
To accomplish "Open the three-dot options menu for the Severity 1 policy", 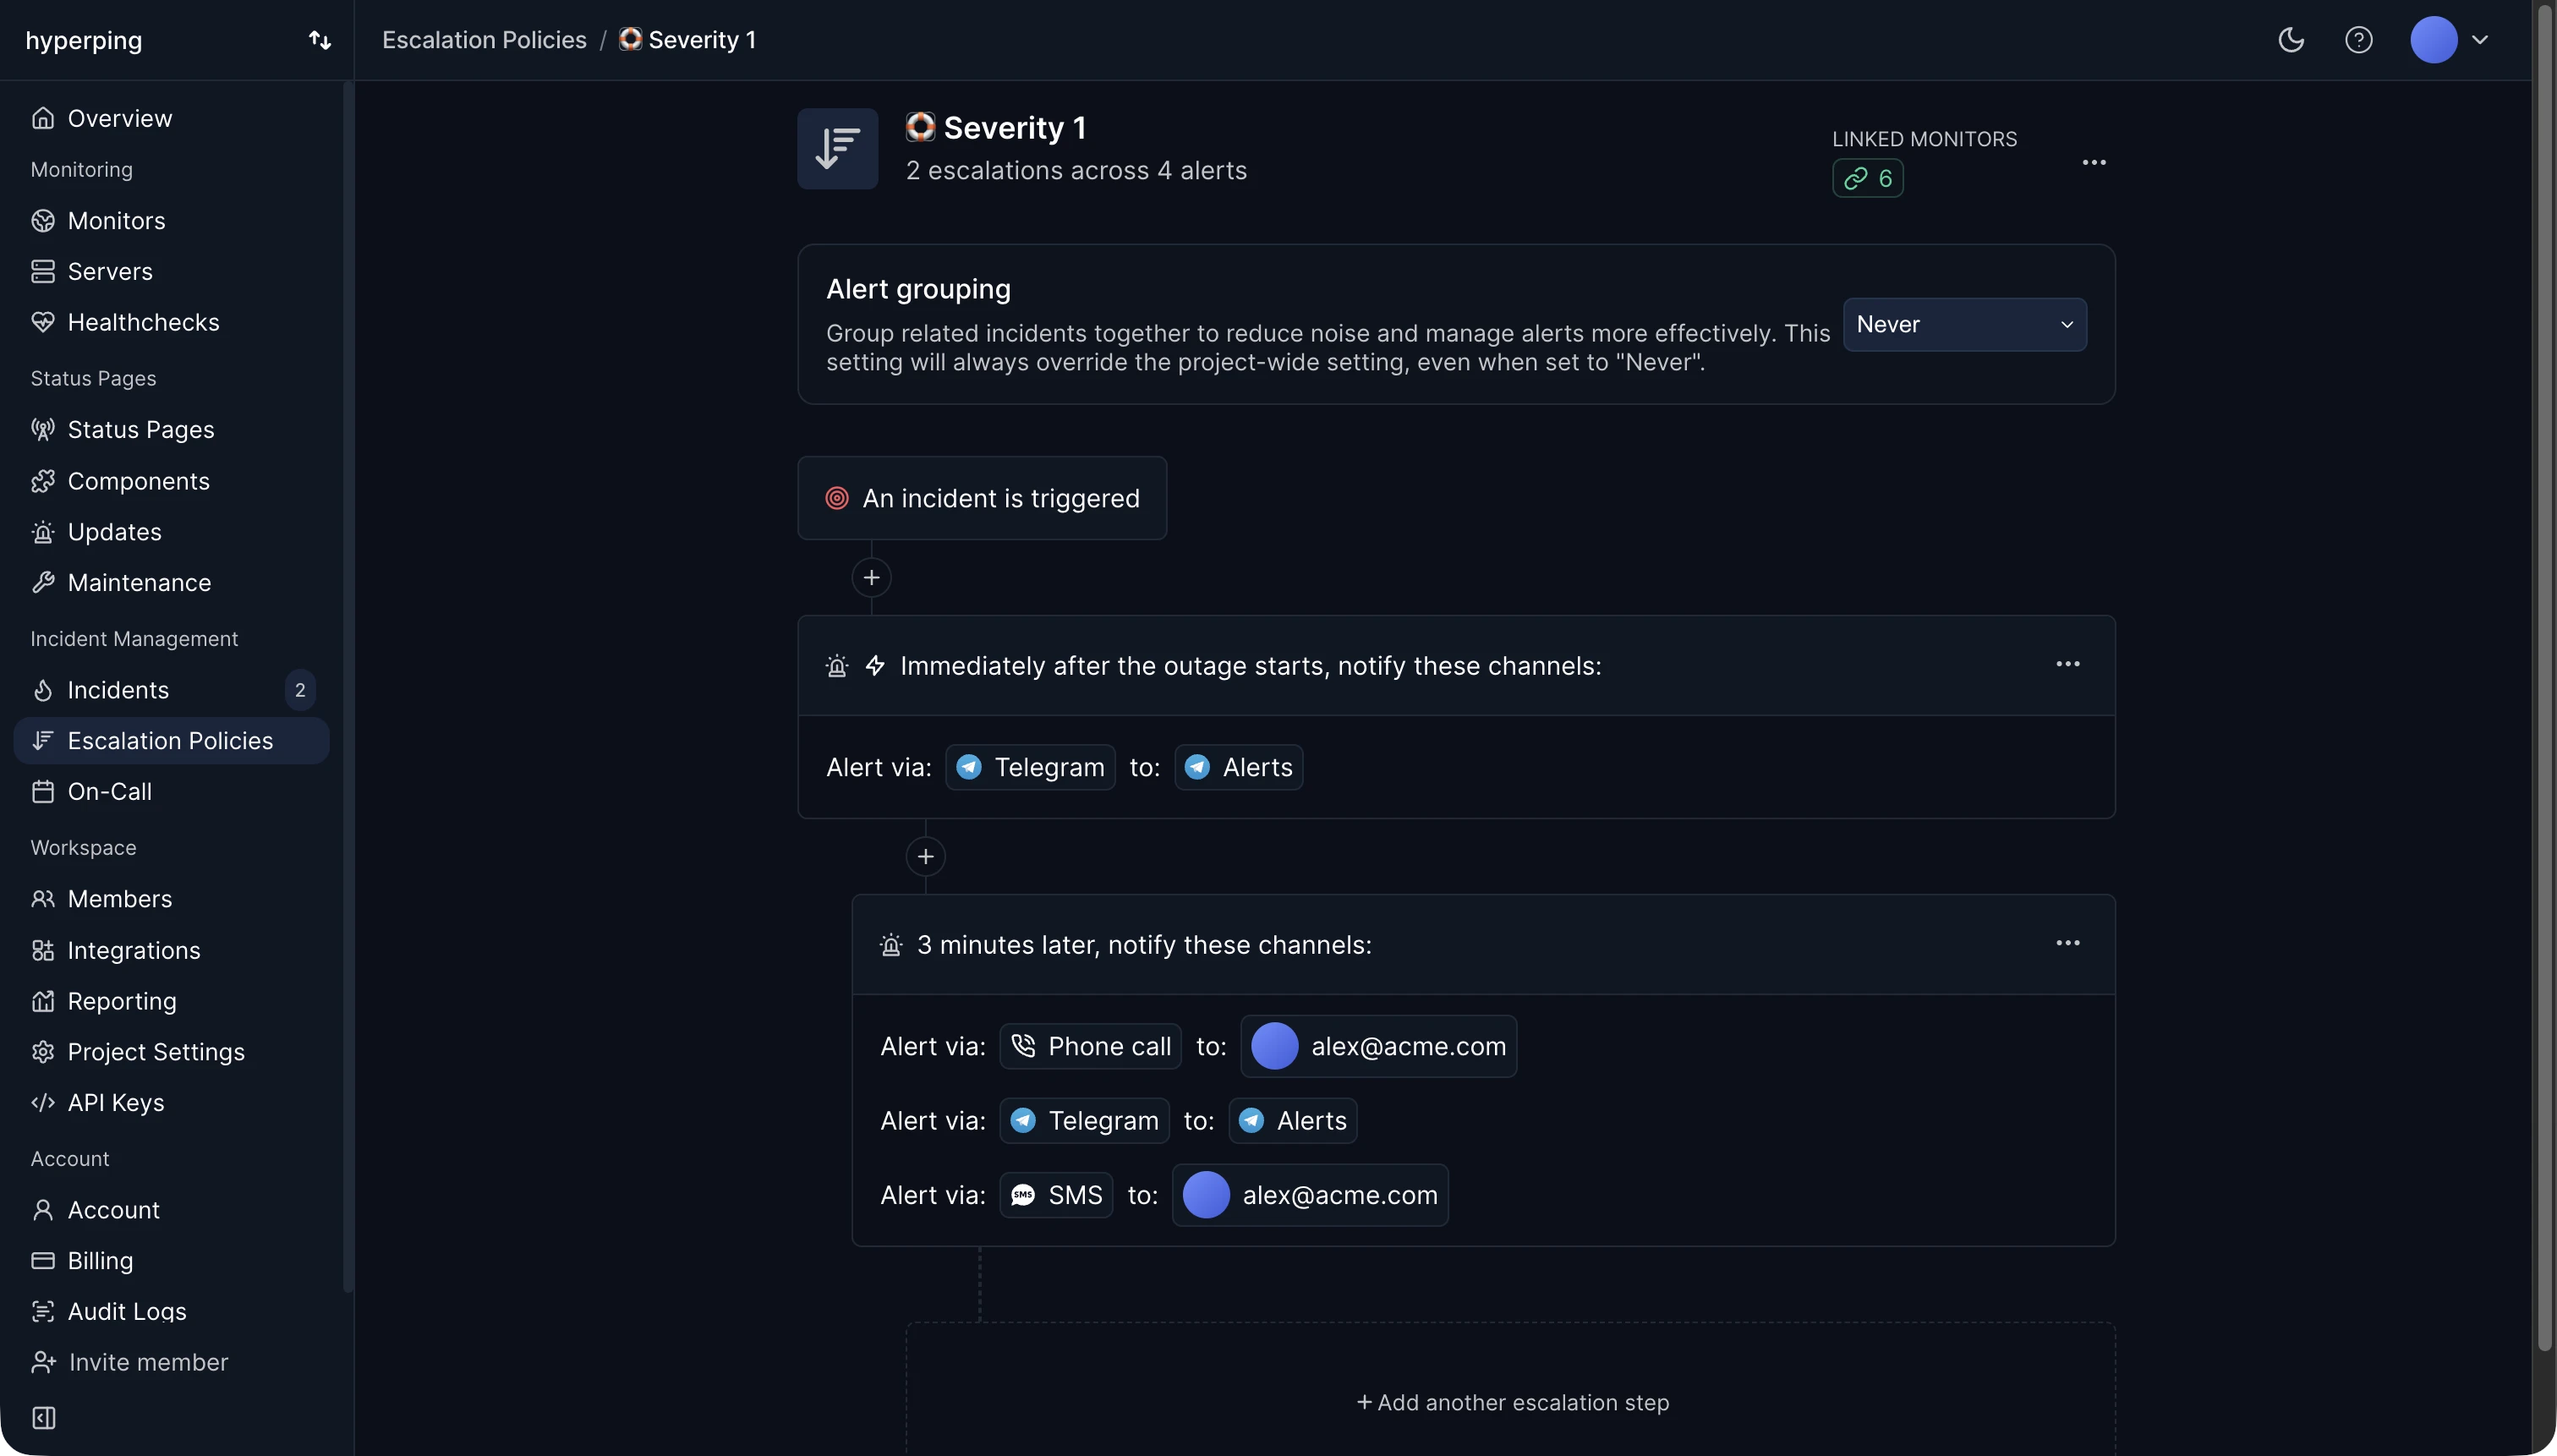I will [x=2094, y=162].
